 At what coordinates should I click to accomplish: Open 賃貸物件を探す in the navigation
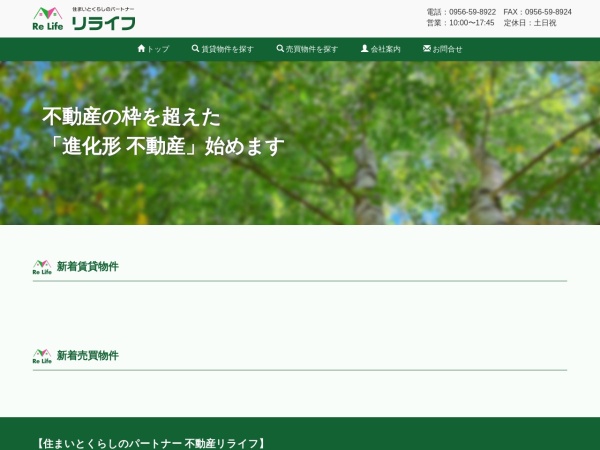[227, 49]
